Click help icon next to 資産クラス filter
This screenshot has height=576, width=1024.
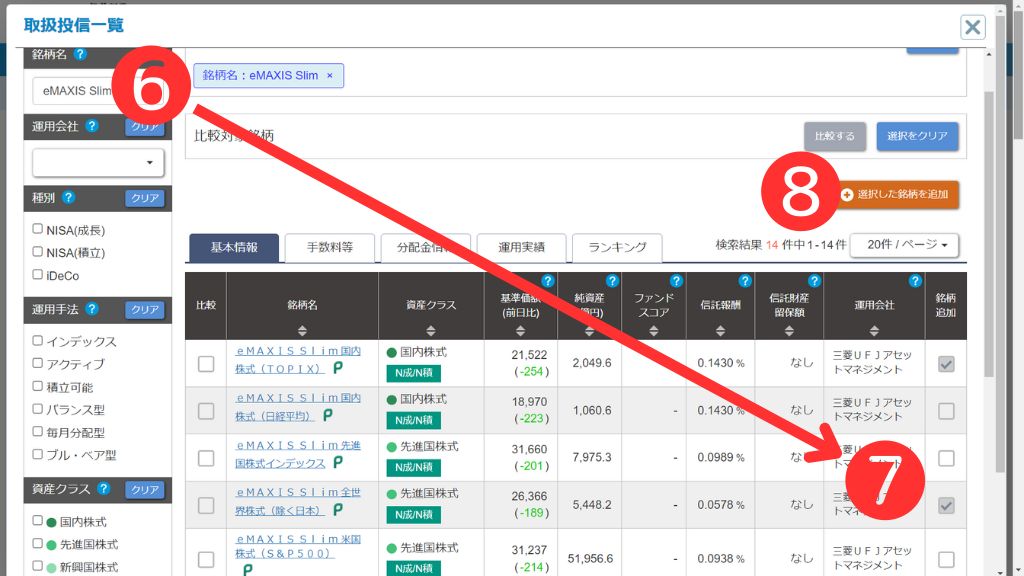click(x=103, y=488)
